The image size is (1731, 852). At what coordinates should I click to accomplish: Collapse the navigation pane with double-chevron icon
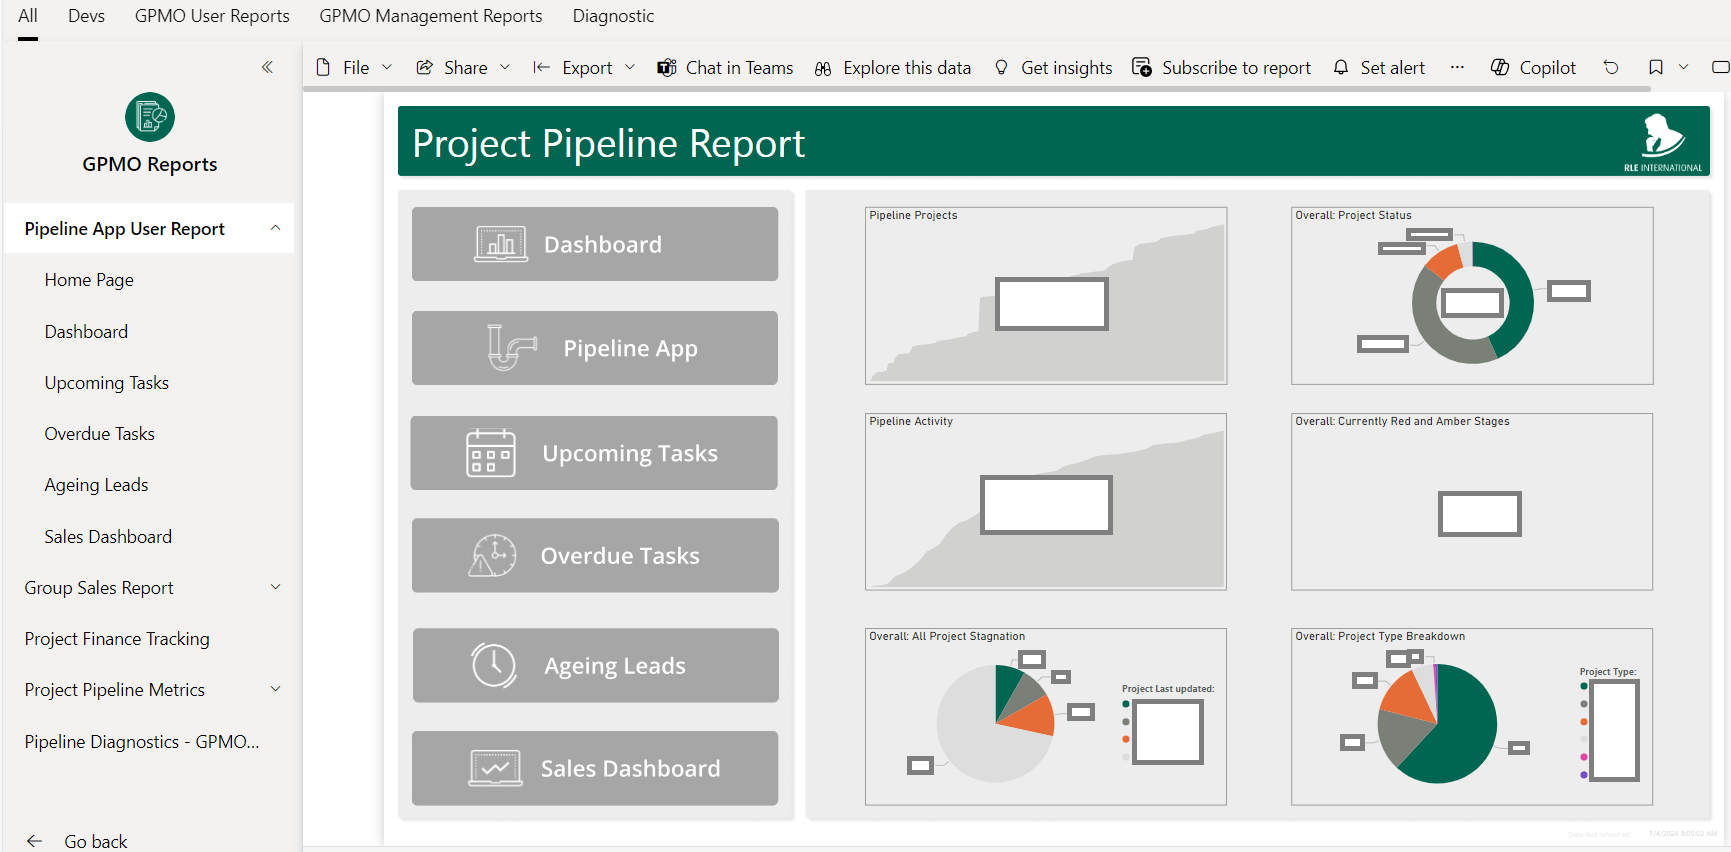pos(267,67)
